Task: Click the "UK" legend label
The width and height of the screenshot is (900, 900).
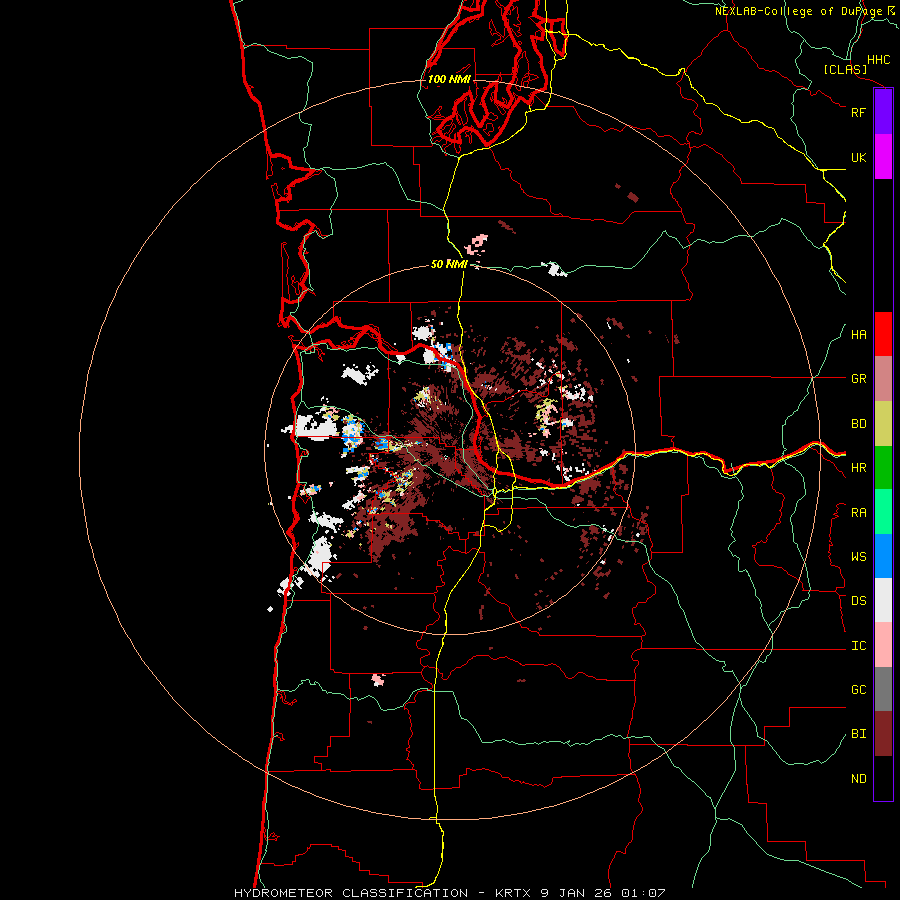Action: coord(858,157)
